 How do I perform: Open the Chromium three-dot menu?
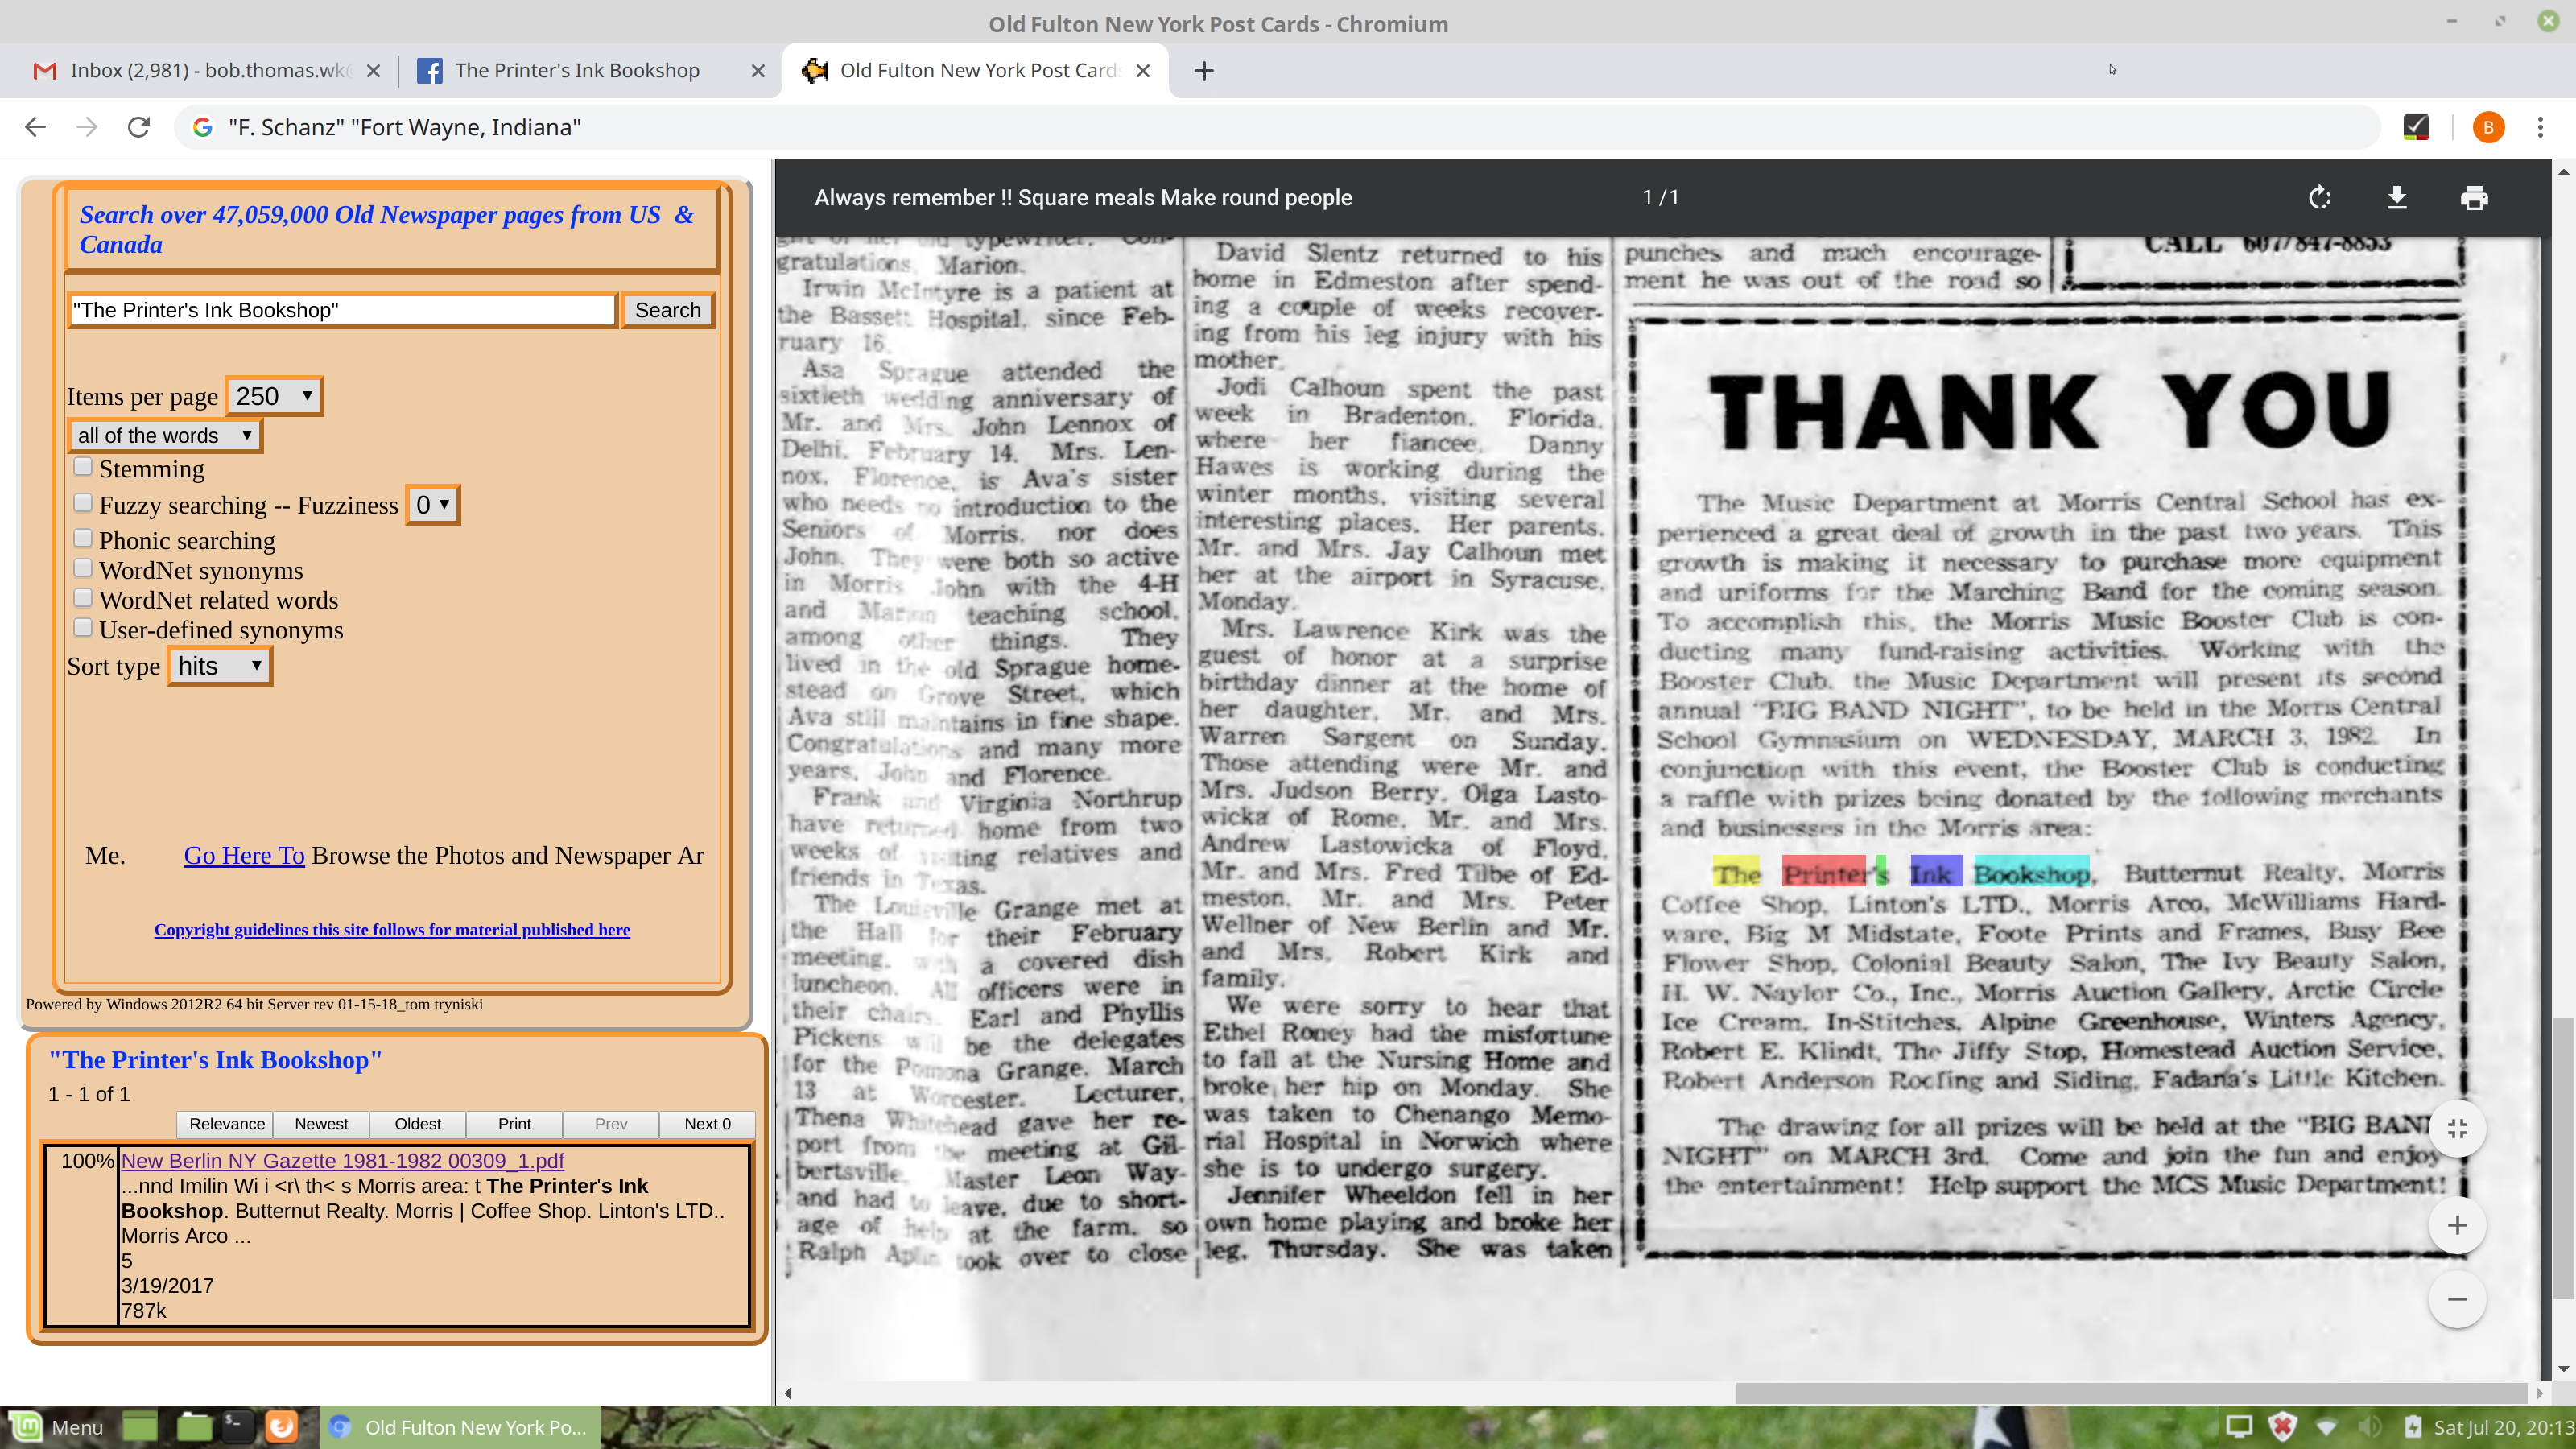[x=2540, y=127]
